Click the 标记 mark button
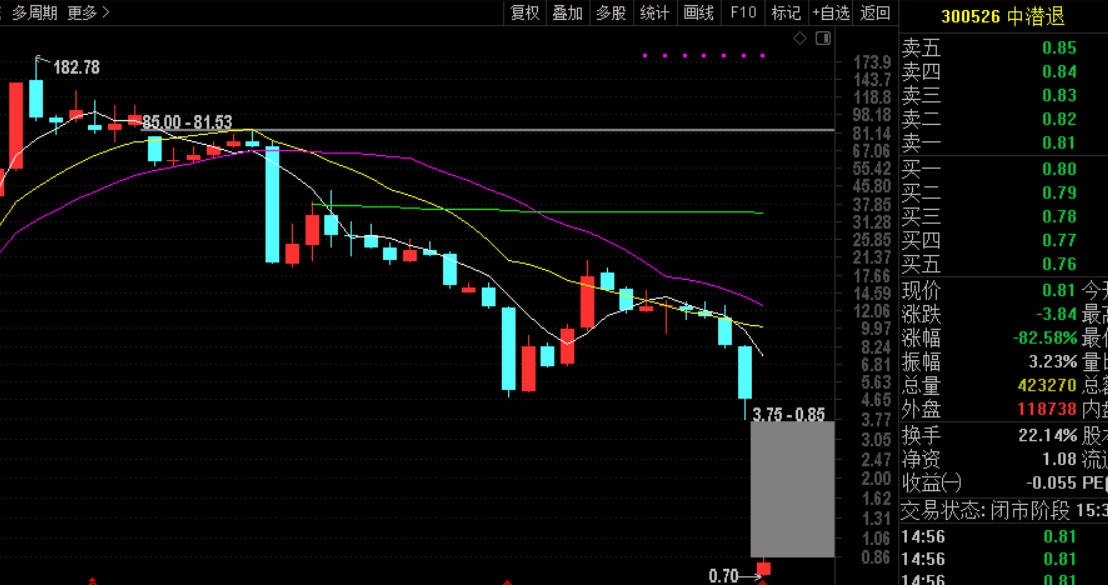 (786, 12)
